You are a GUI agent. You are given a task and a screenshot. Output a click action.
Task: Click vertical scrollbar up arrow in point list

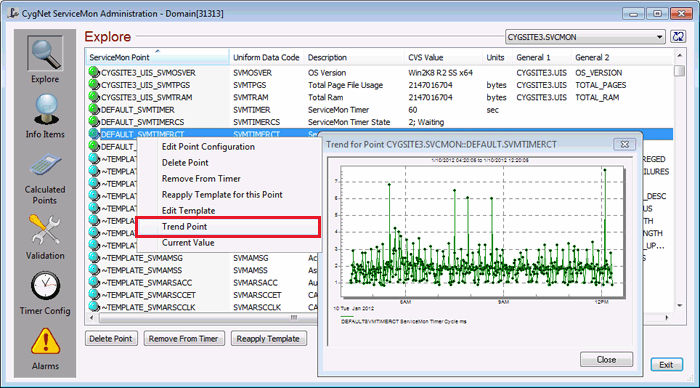(679, 55)
